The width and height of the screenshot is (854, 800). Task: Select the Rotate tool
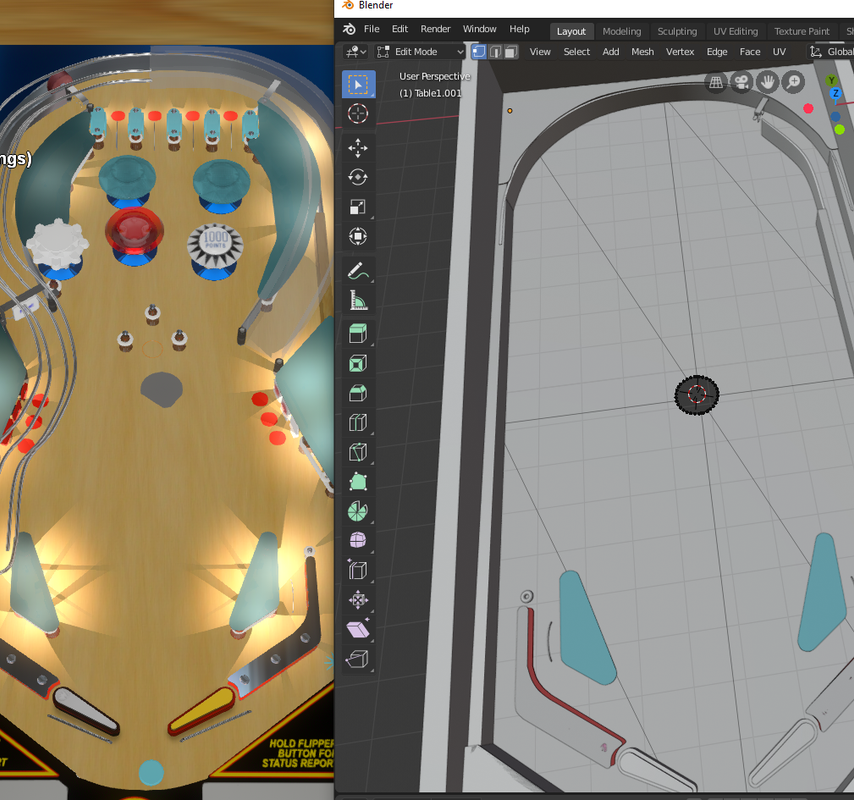point(358,177)
